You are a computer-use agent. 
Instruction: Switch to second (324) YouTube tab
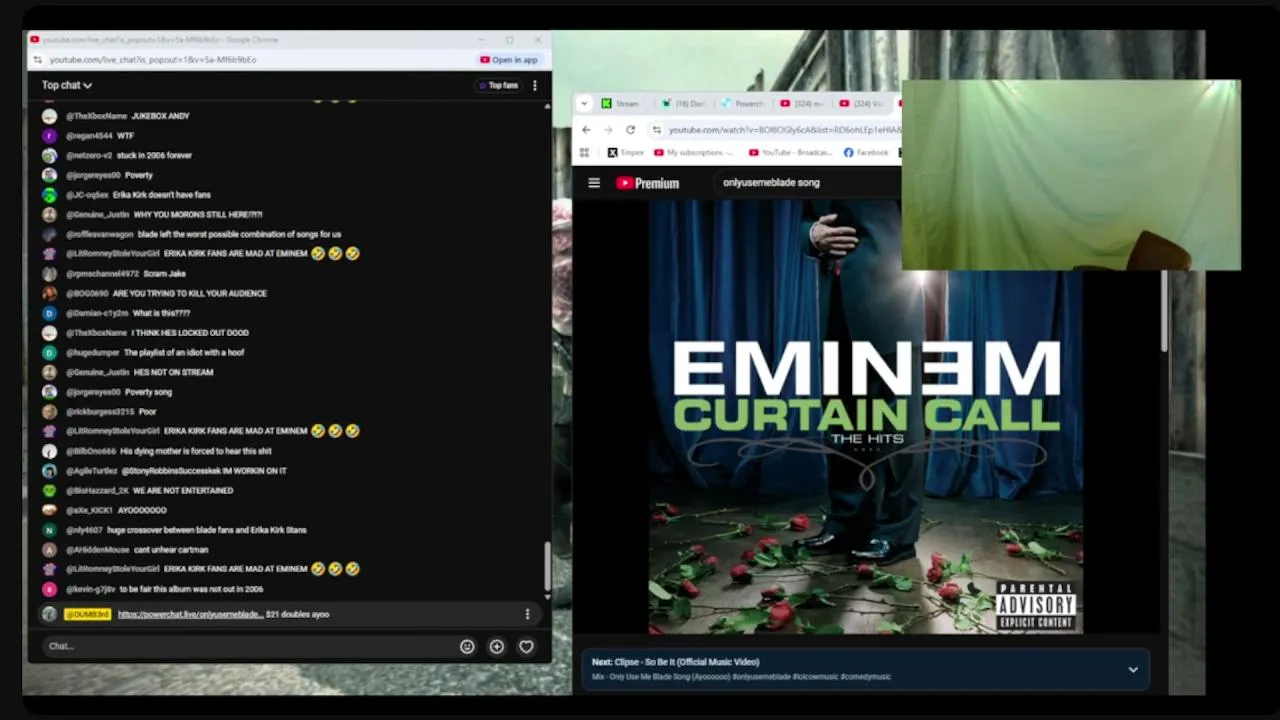(x=862, y=103)
